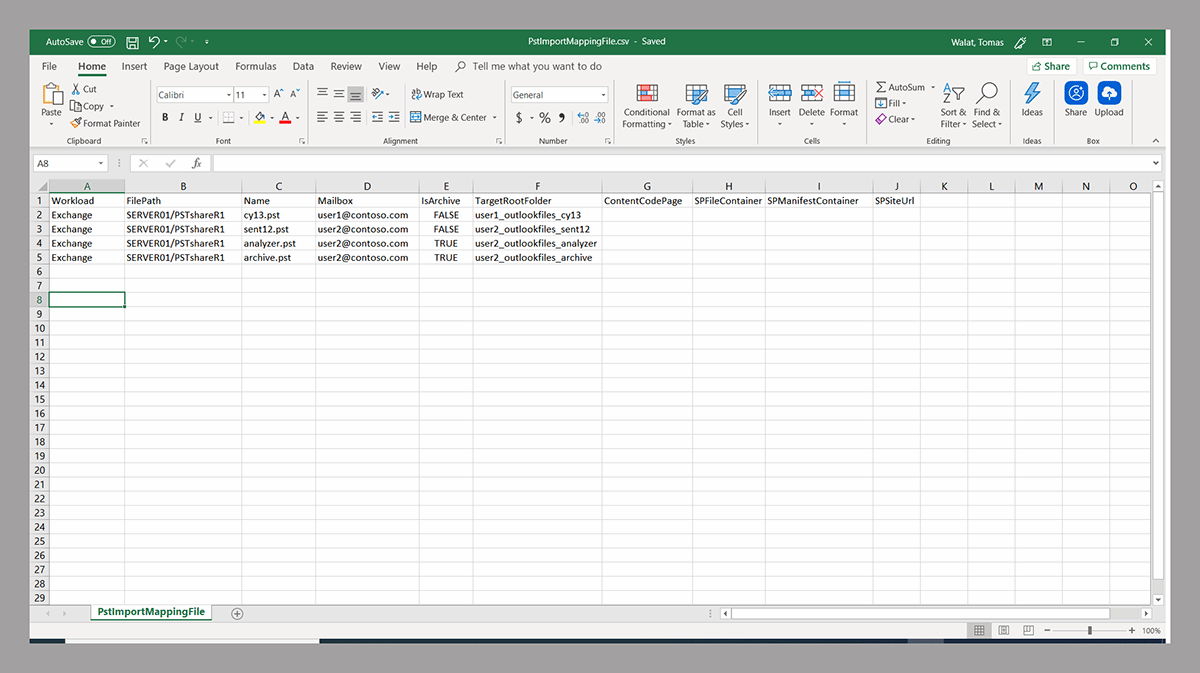Click the Insert function fx icon
This screenshot has height=673, width=1200.
(197, 163)
